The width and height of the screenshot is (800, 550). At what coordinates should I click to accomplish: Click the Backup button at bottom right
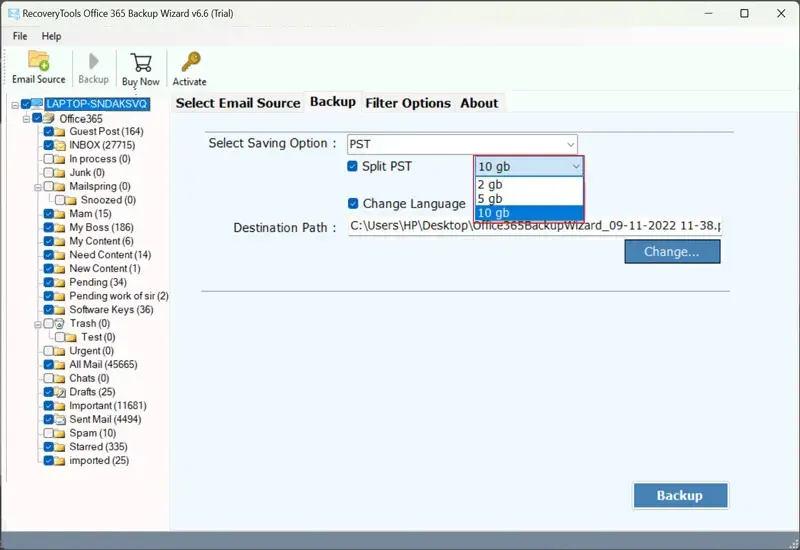tap(679, 495)
